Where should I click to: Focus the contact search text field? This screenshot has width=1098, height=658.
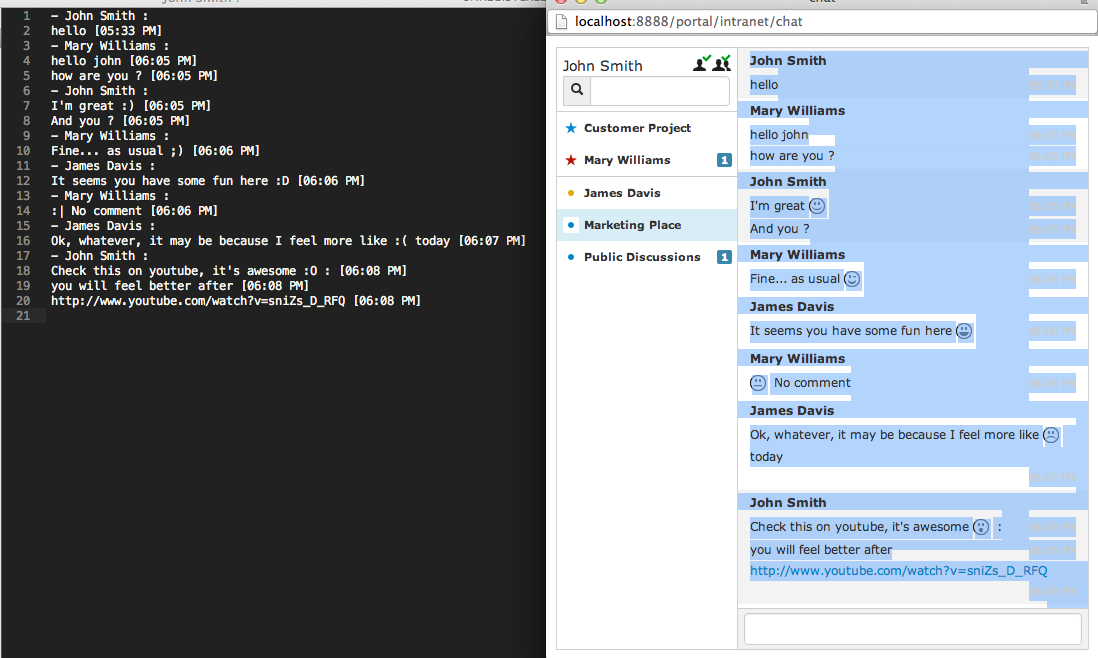click(x=659, y=91)
